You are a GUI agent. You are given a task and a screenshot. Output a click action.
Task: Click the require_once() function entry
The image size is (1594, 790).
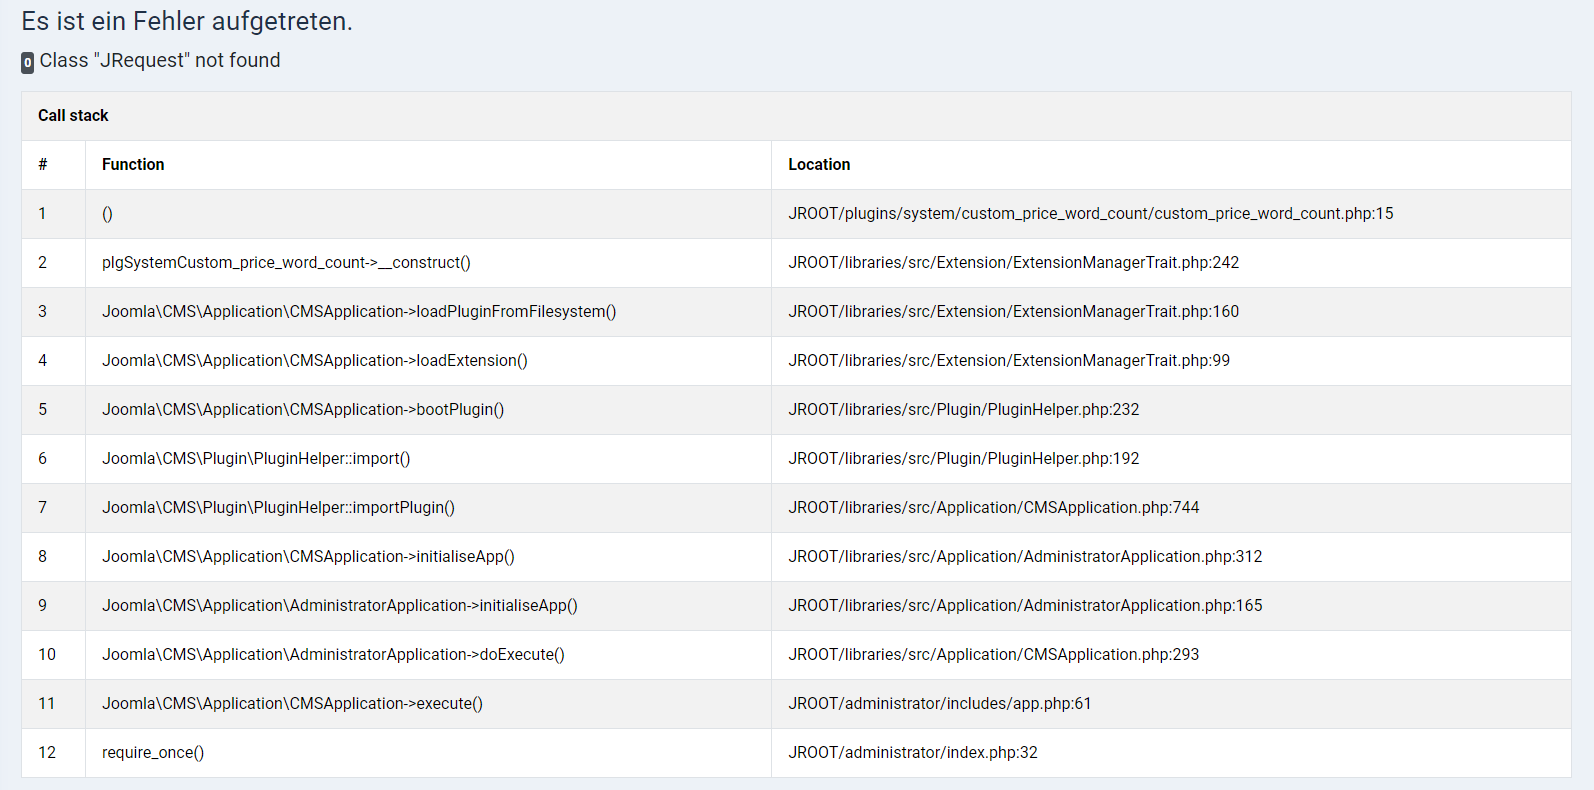click(x=153, y=753)
